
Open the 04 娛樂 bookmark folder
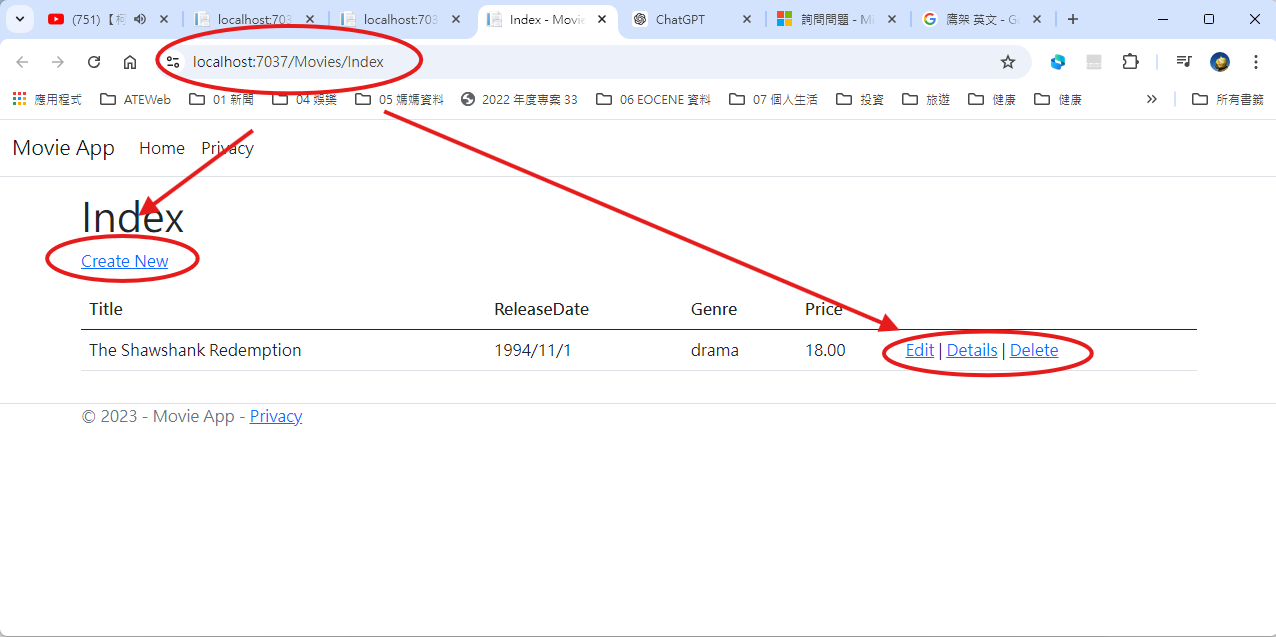point(305,99)
